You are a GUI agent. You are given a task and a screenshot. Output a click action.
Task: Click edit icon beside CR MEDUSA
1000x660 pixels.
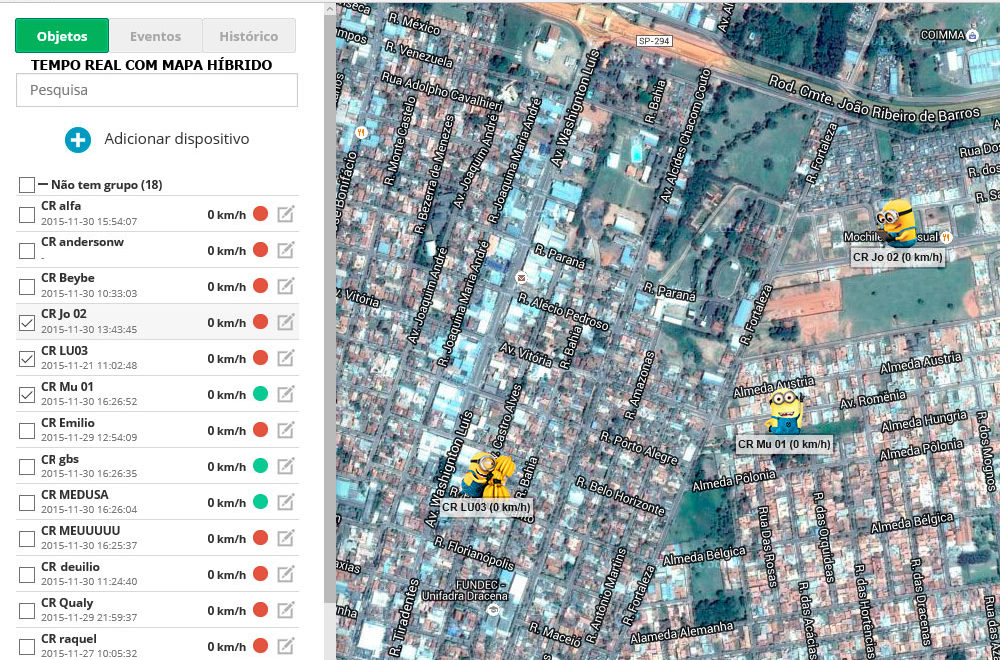286,502
